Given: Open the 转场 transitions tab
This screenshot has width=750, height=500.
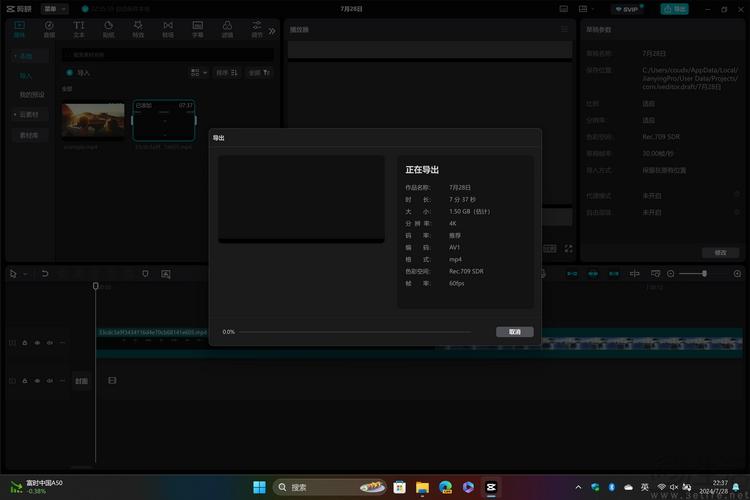Looking at the screenshot, I should (168, 29).
